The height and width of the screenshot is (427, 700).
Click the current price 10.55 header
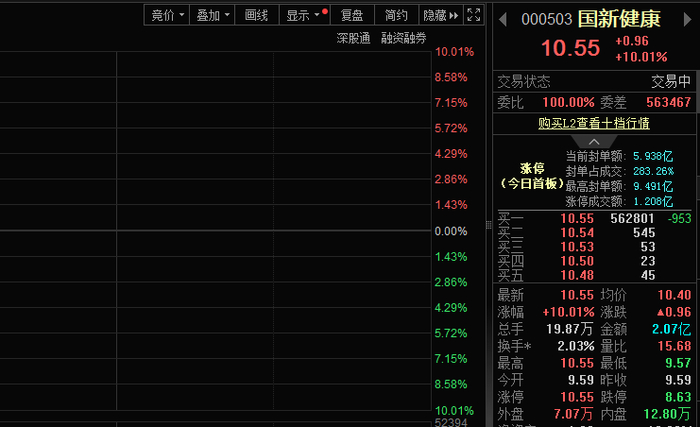(x=571, y=48)
